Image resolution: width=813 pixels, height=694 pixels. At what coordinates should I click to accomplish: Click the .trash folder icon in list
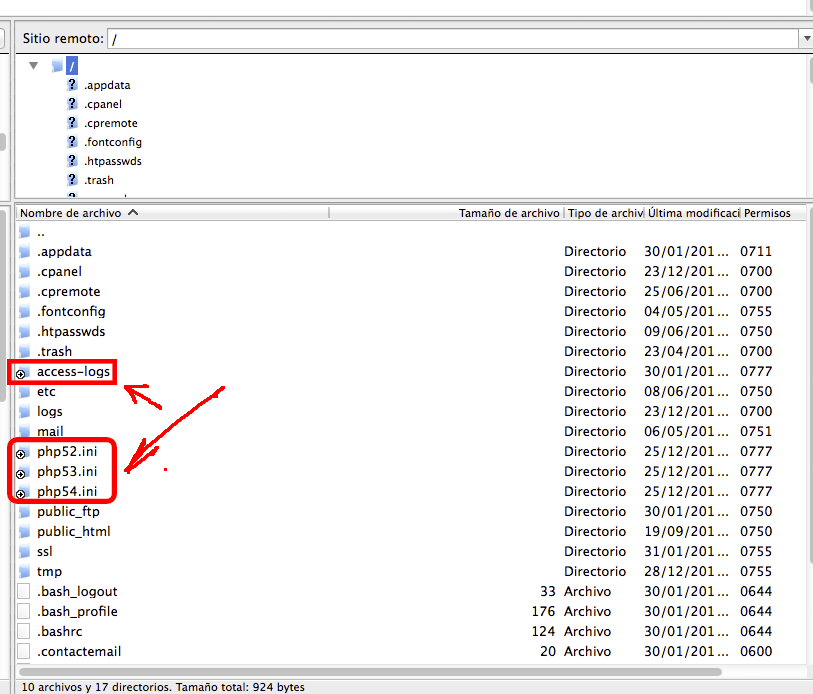point(24,352)
